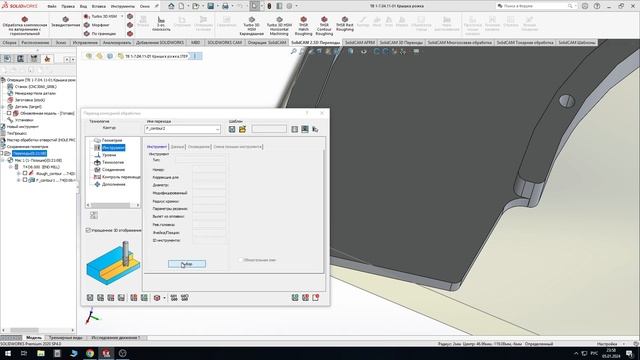Open the Вставка menu
This screenshot has height=360, width=640.
click(x=98, y=7)
